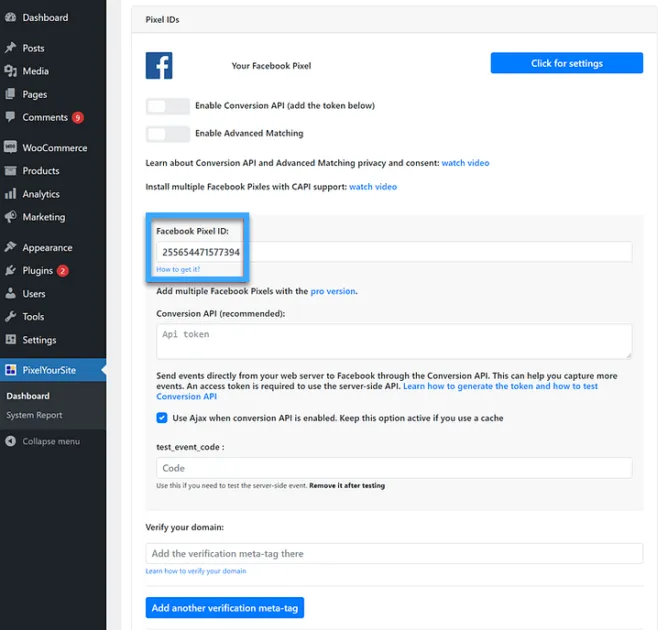Viewport: 668px width, 630px height.
Task: Click the Analytics bar chart icon
Action: pos(10,194)
